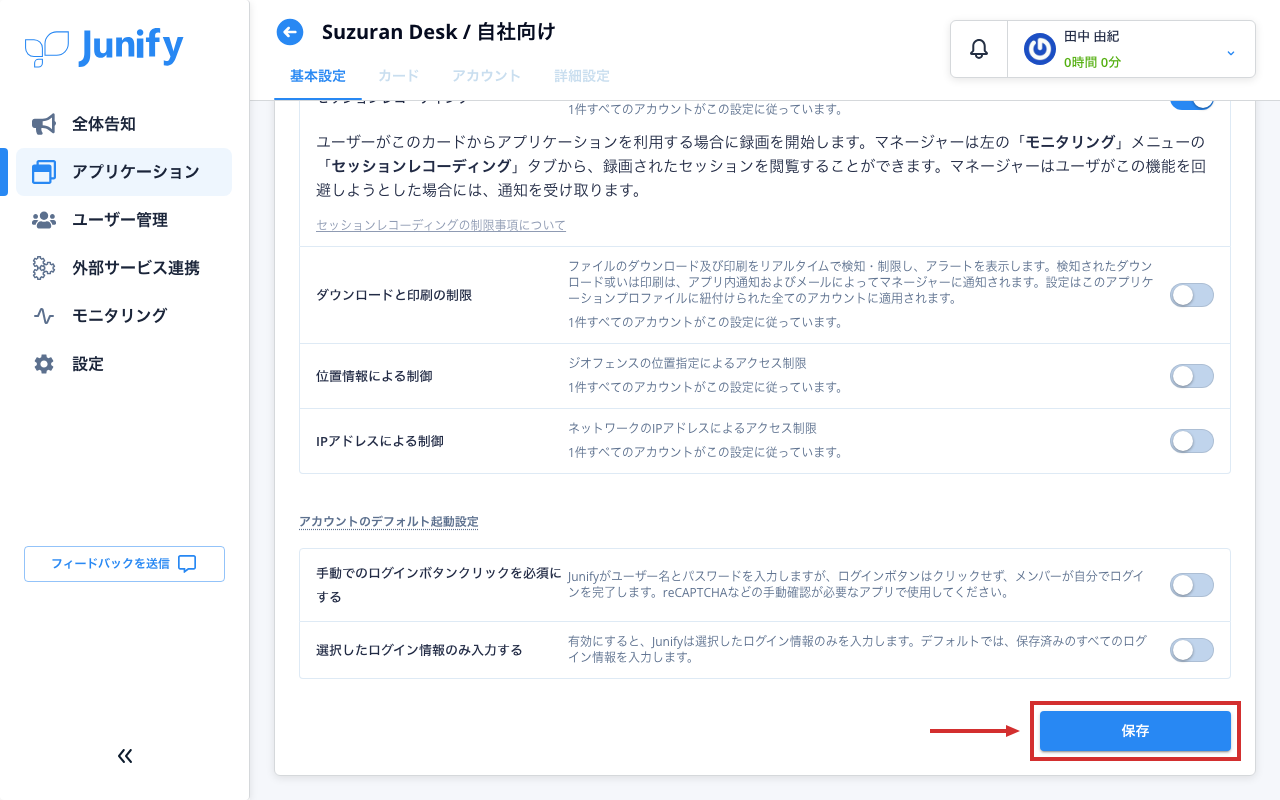Open the 詳細設定 tab
This screenshot has width=1280, height=800.
pyautogui.click(x=582, y=76)
